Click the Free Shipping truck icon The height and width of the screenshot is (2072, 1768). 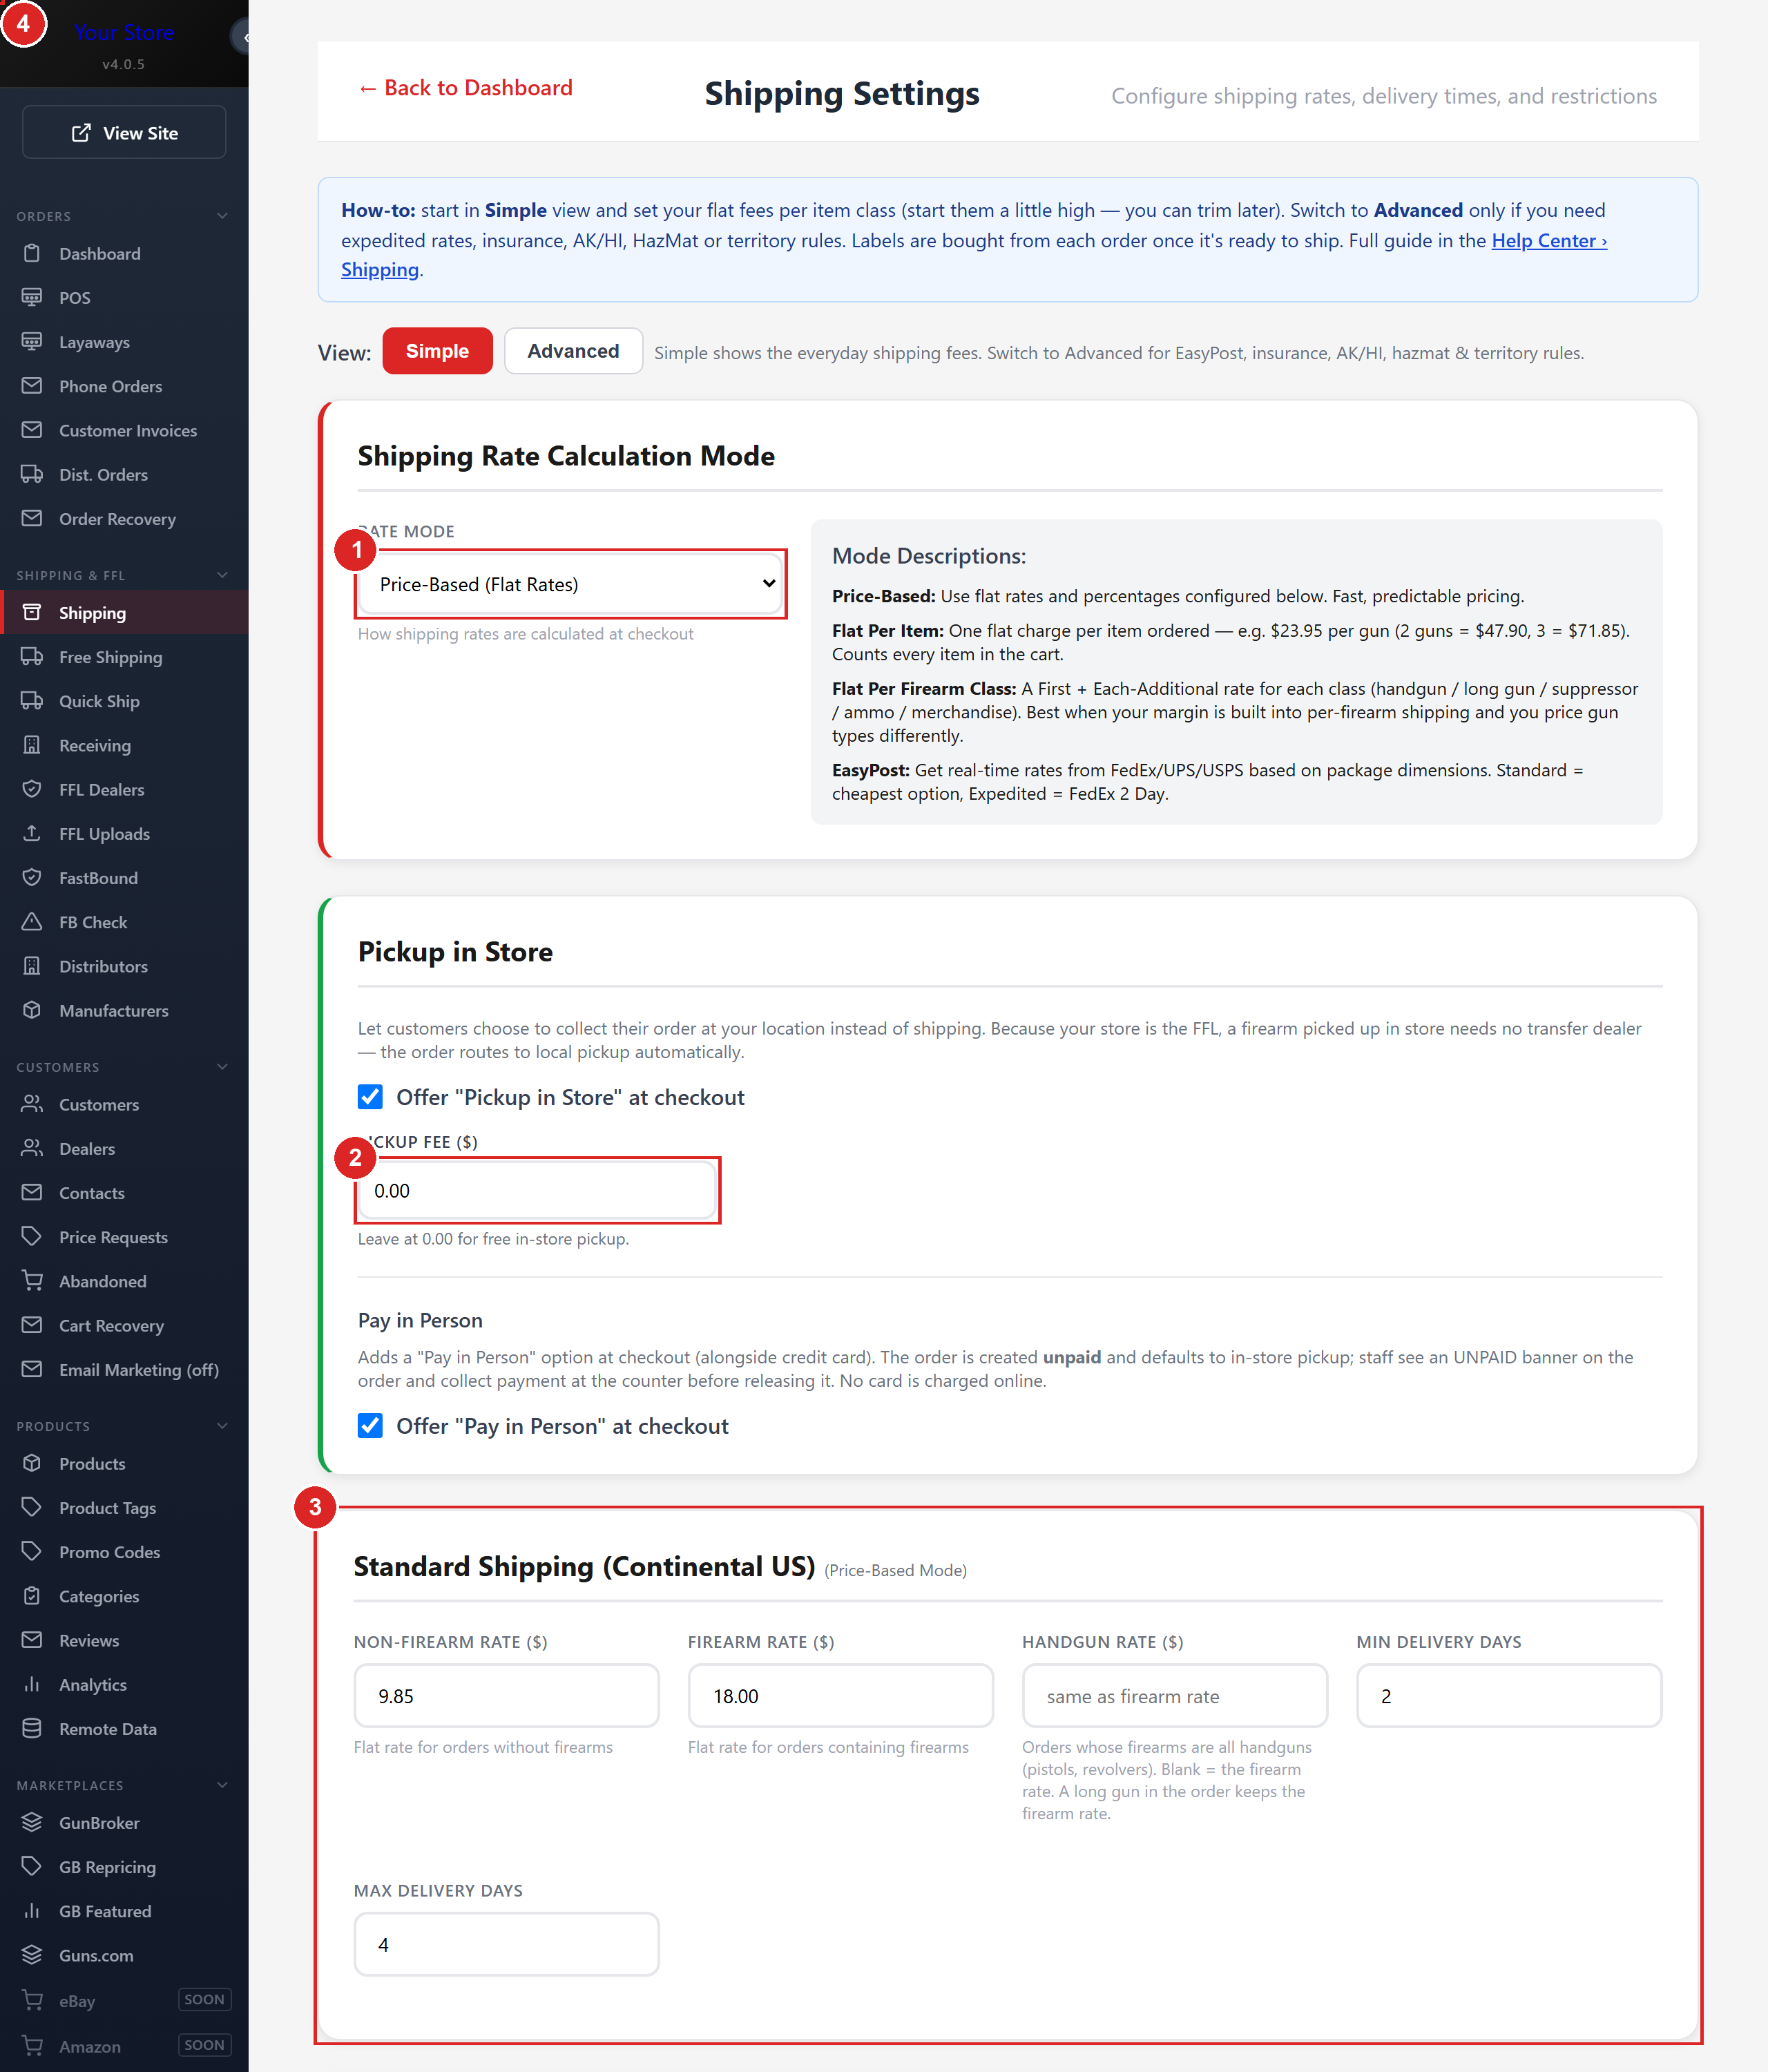click(x=32, y=656)
